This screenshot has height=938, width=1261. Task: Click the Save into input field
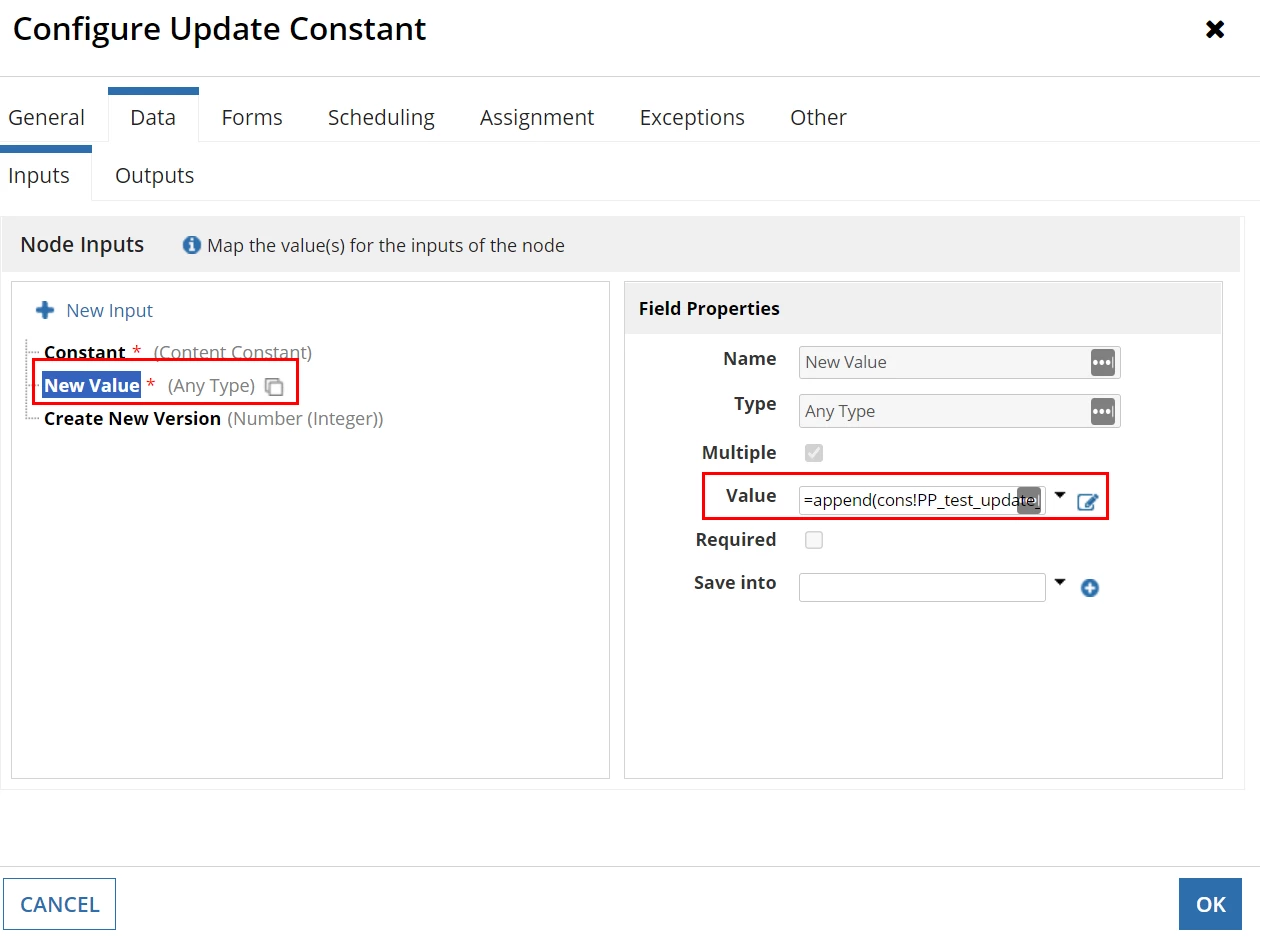point(922,587)
